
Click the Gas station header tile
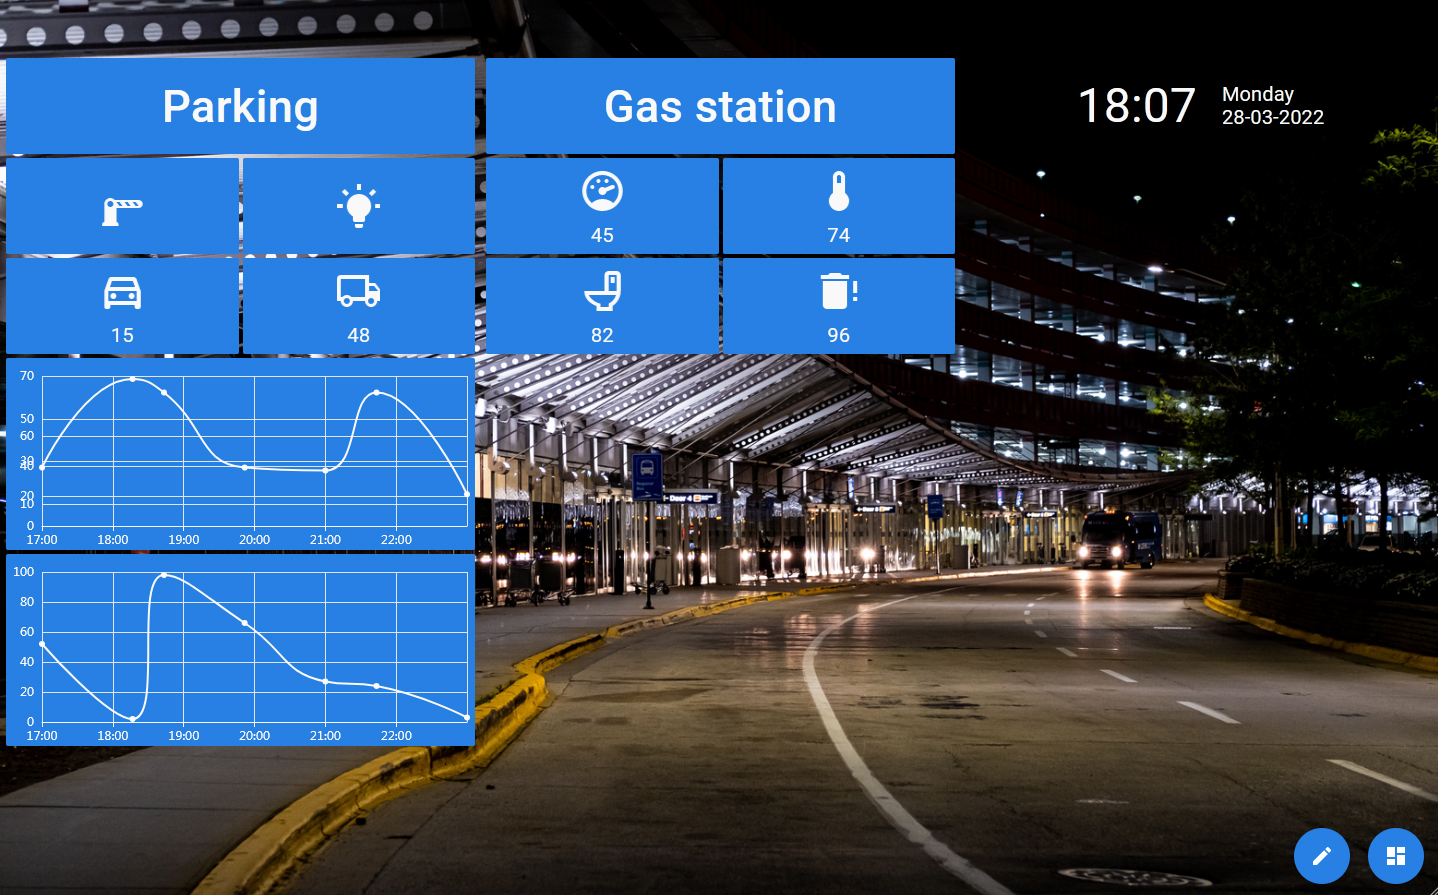click(720, 106)
